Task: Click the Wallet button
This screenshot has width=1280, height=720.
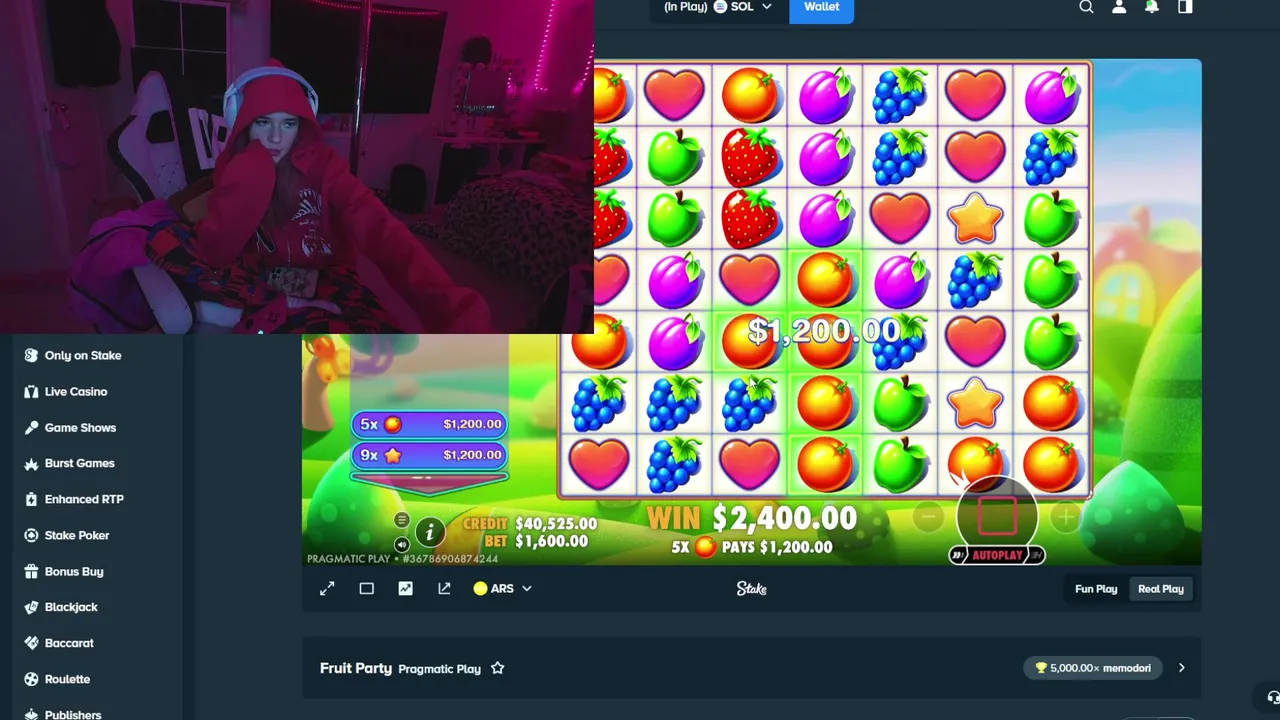Action: [x=821, y=8]
